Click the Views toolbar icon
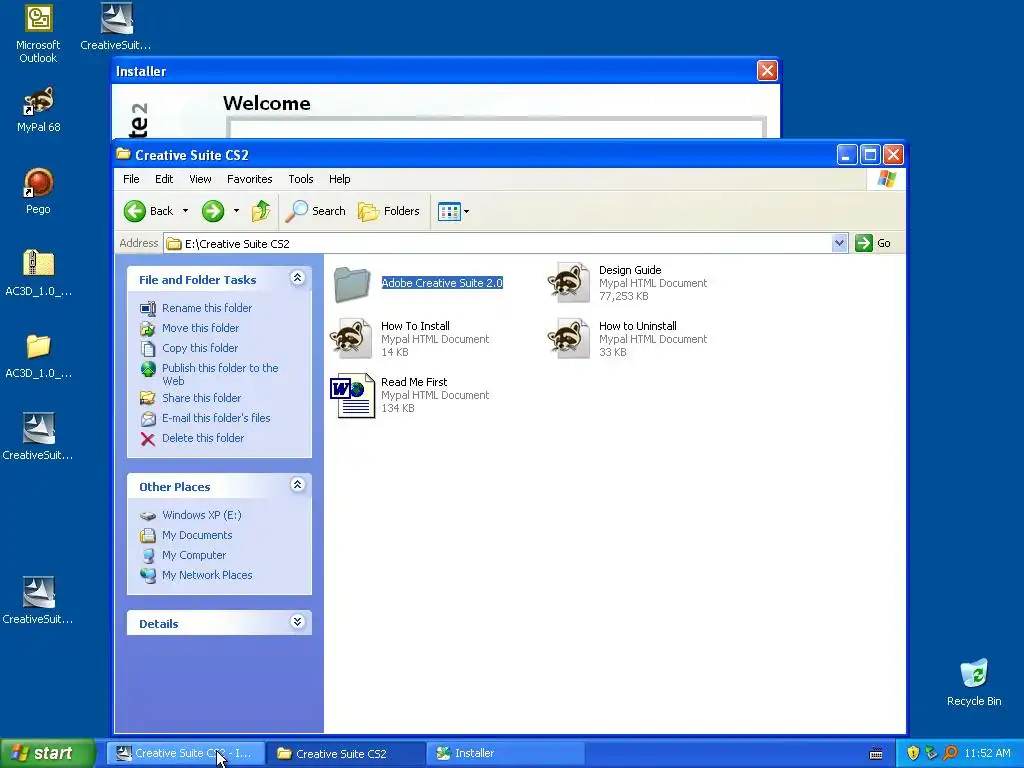1024x768 pixels. [x=449, y=212]
